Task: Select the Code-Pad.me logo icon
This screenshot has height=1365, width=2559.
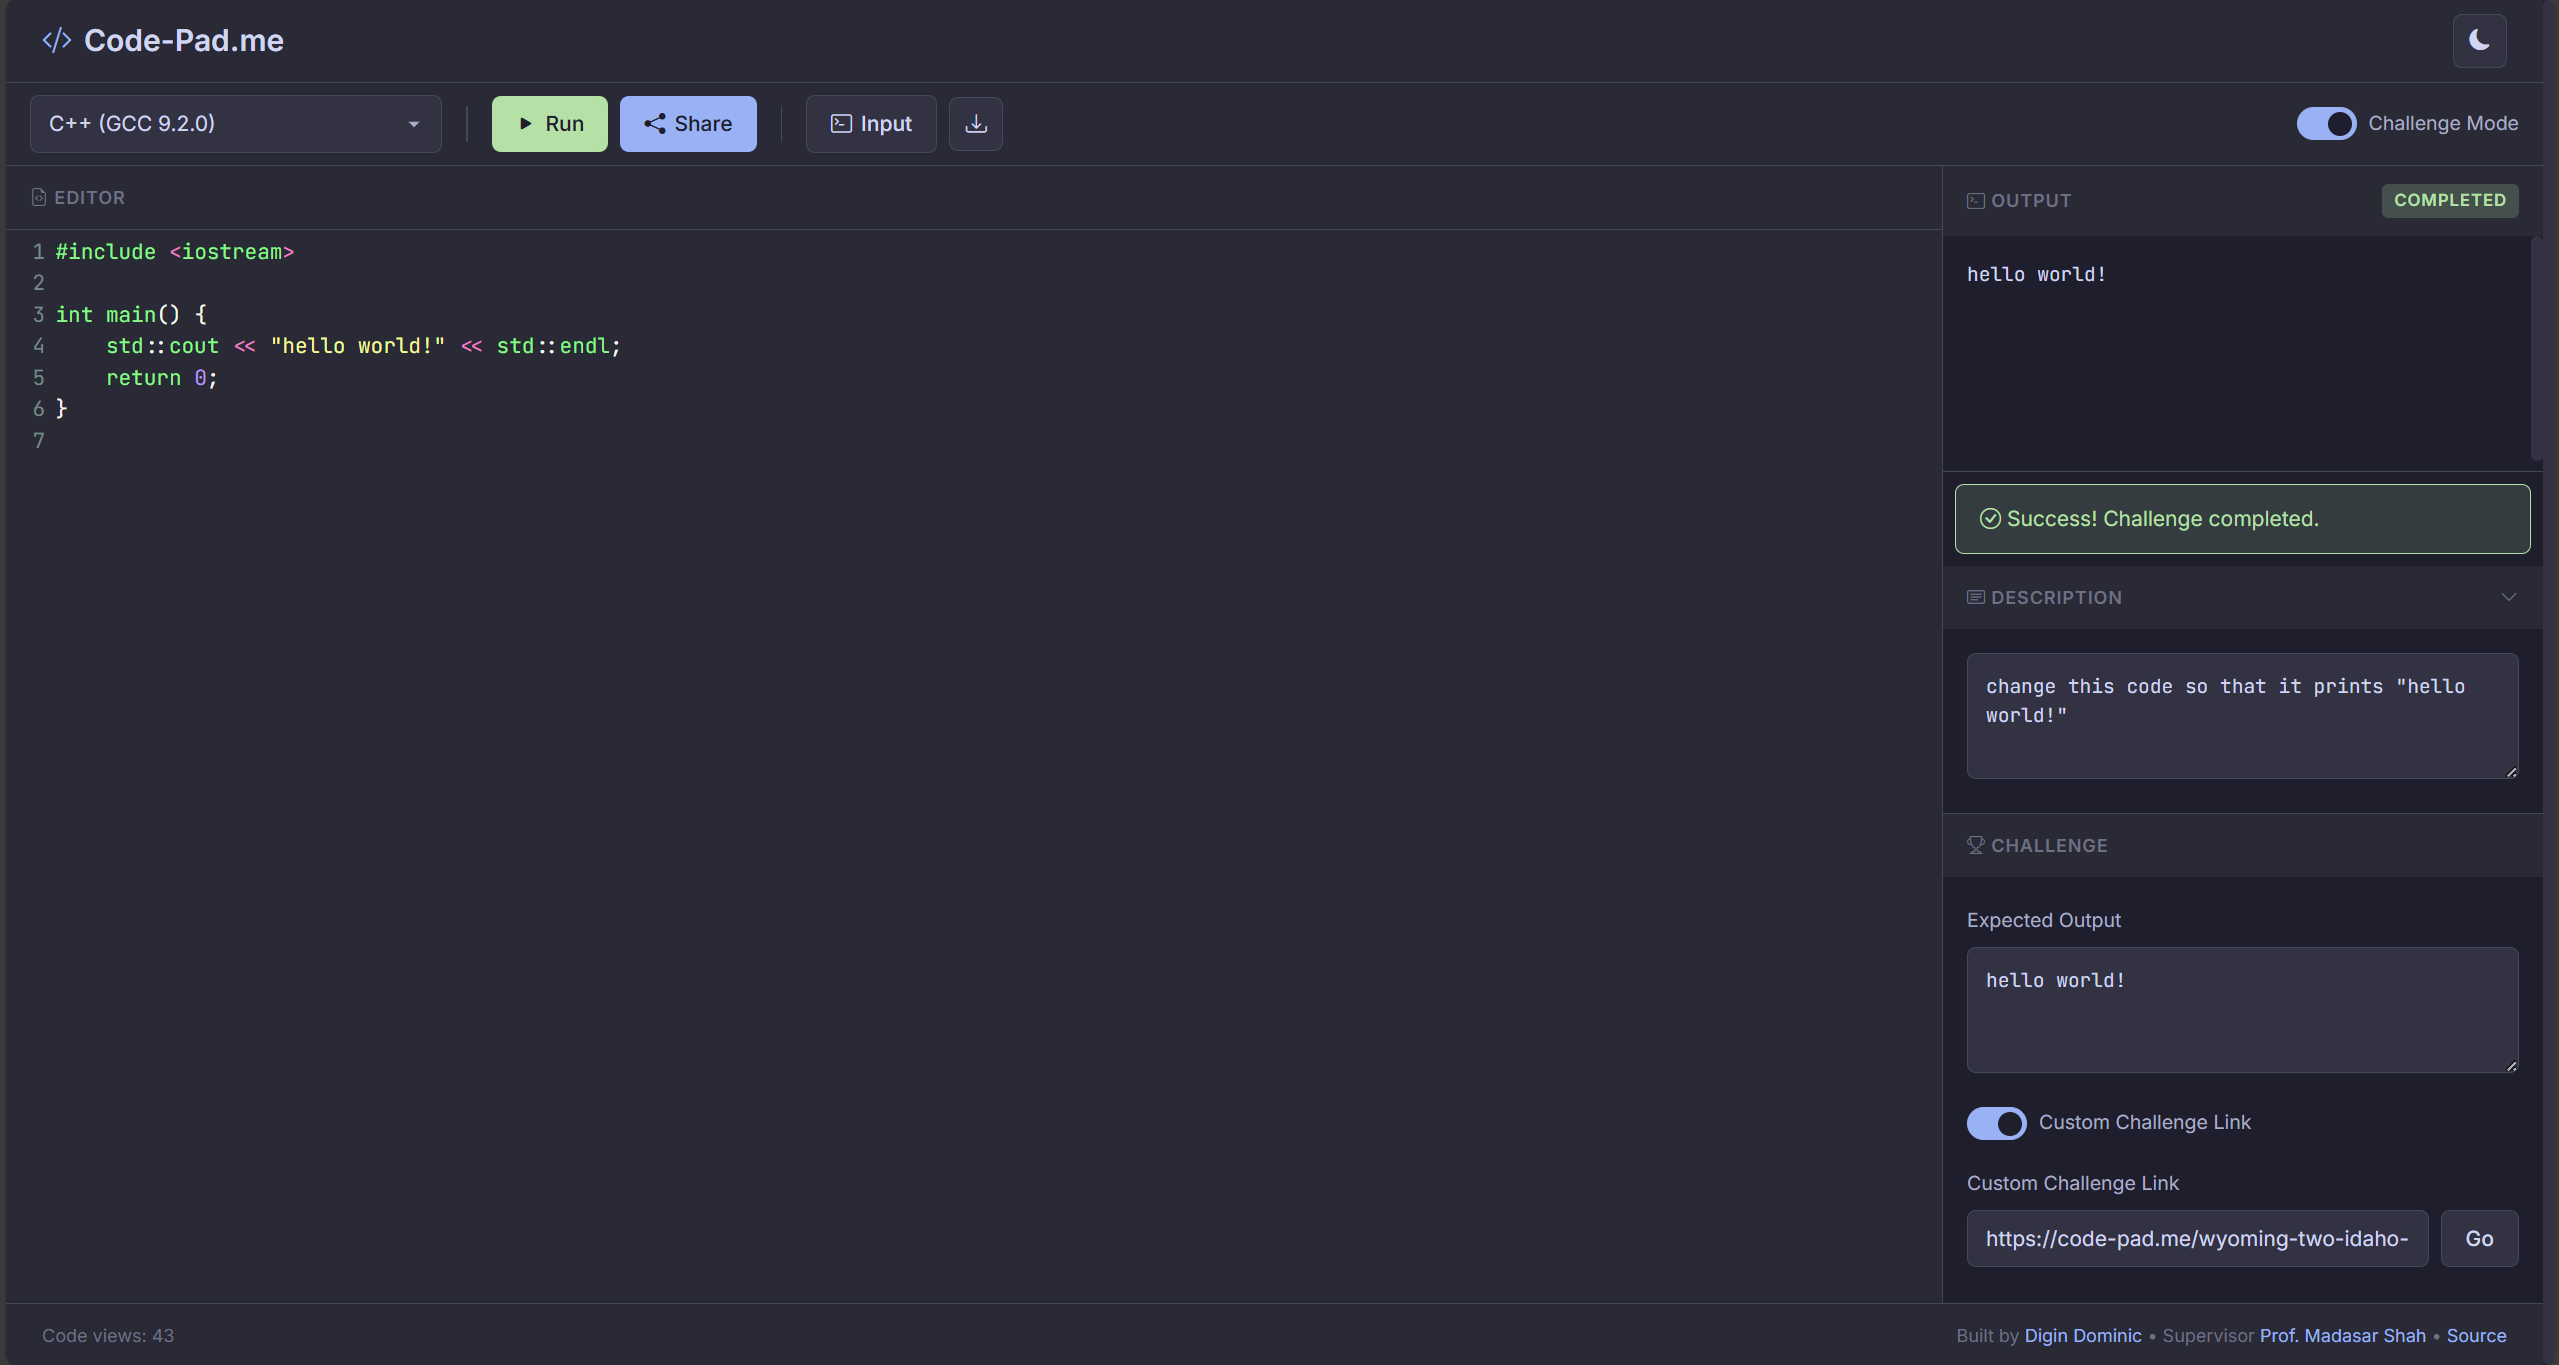Action: (x=56, y=40)
